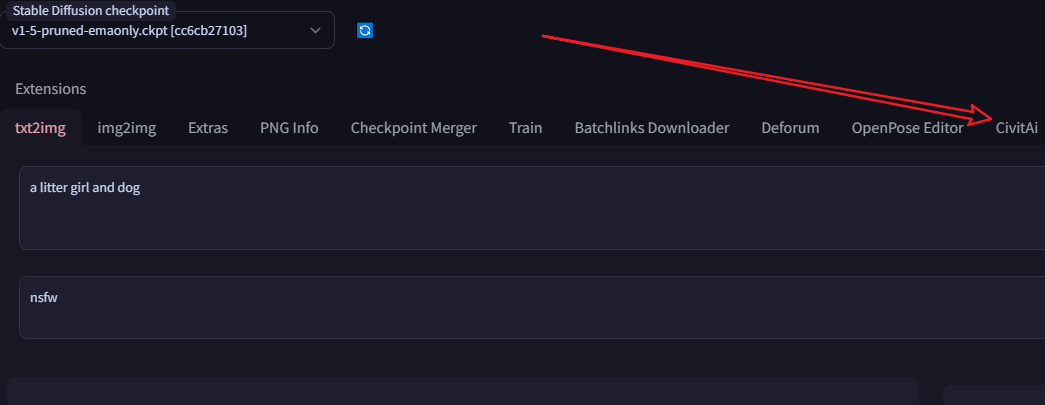Image resolution: width=1045 pixels, height=405 pixels.
Task: Switch to the txt2img tab
Action: click(x=41, y=128)
